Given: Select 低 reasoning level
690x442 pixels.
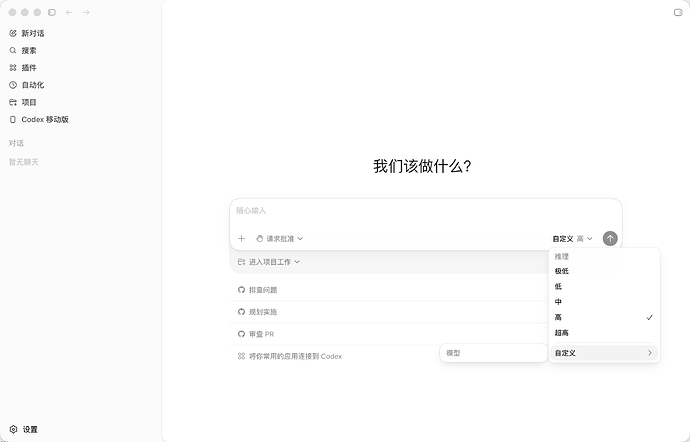Looking at the screenshot, I should [604, 287].
